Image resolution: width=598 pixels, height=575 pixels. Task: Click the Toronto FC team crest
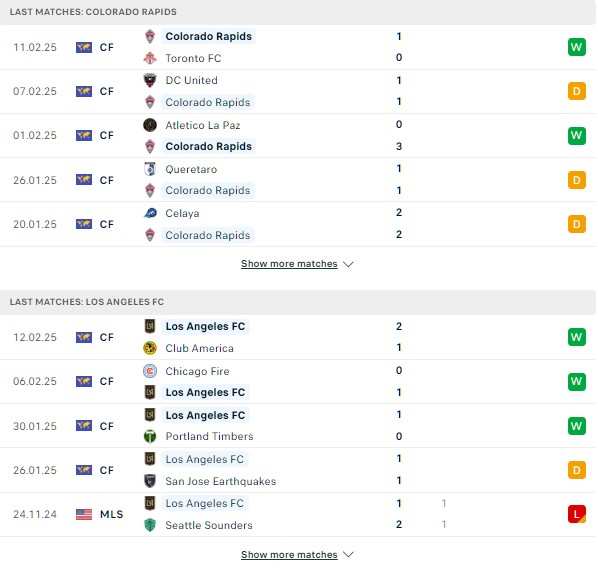click(150, 58)
